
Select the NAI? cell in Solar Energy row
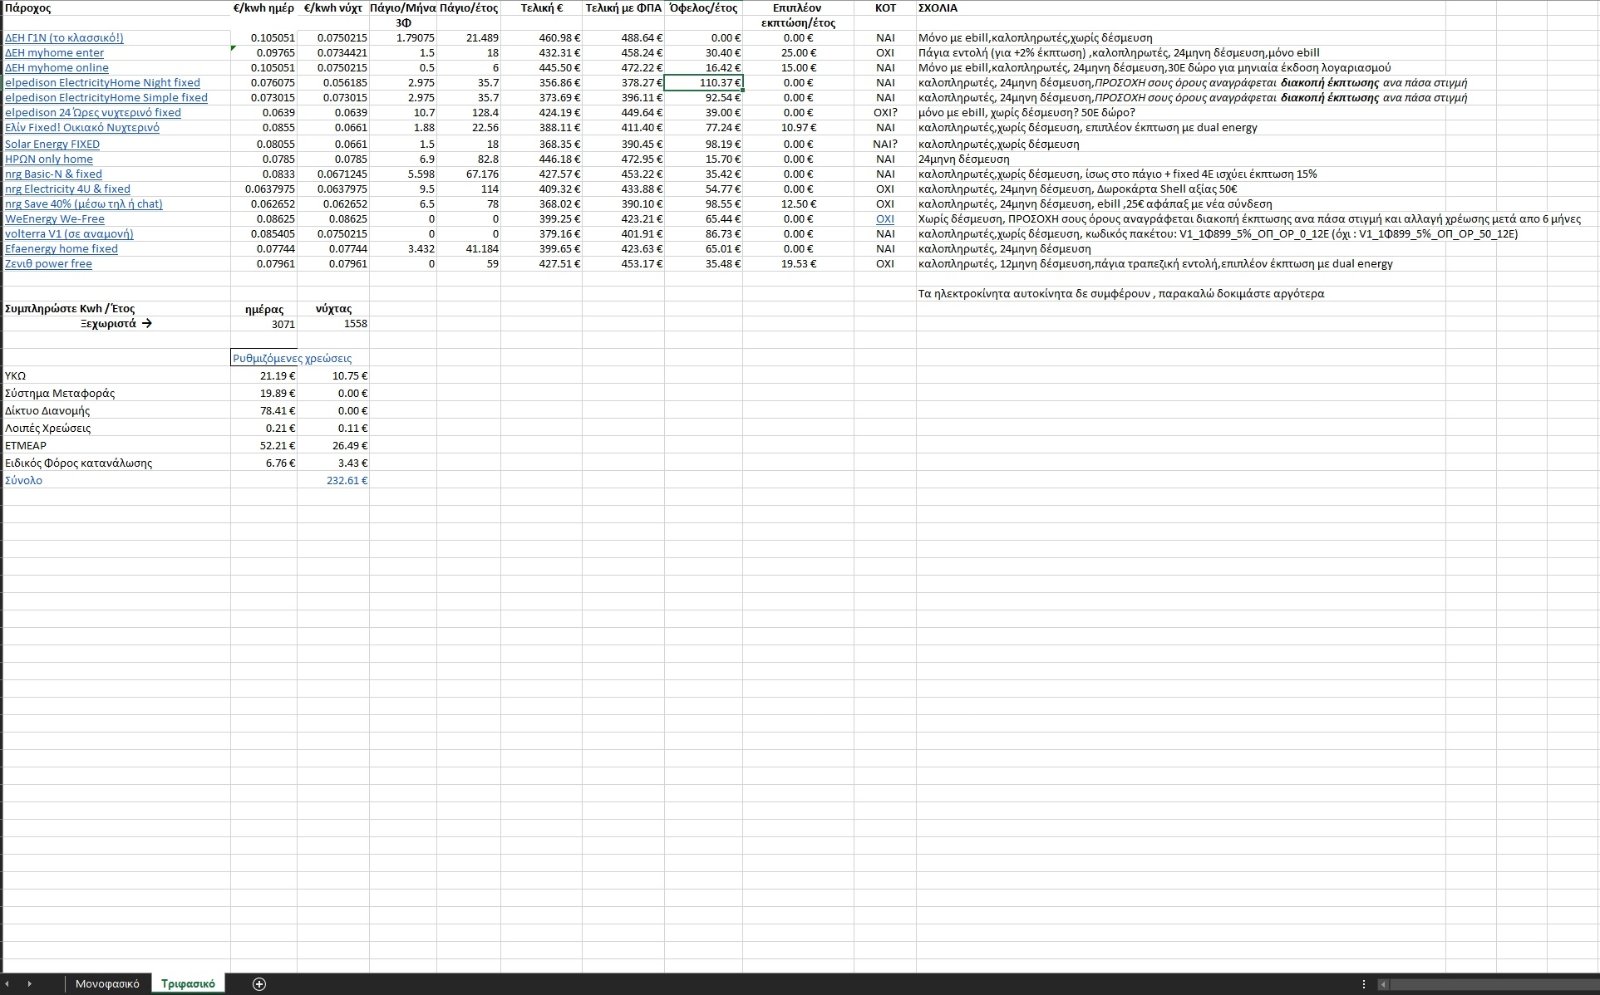(885, 144)
